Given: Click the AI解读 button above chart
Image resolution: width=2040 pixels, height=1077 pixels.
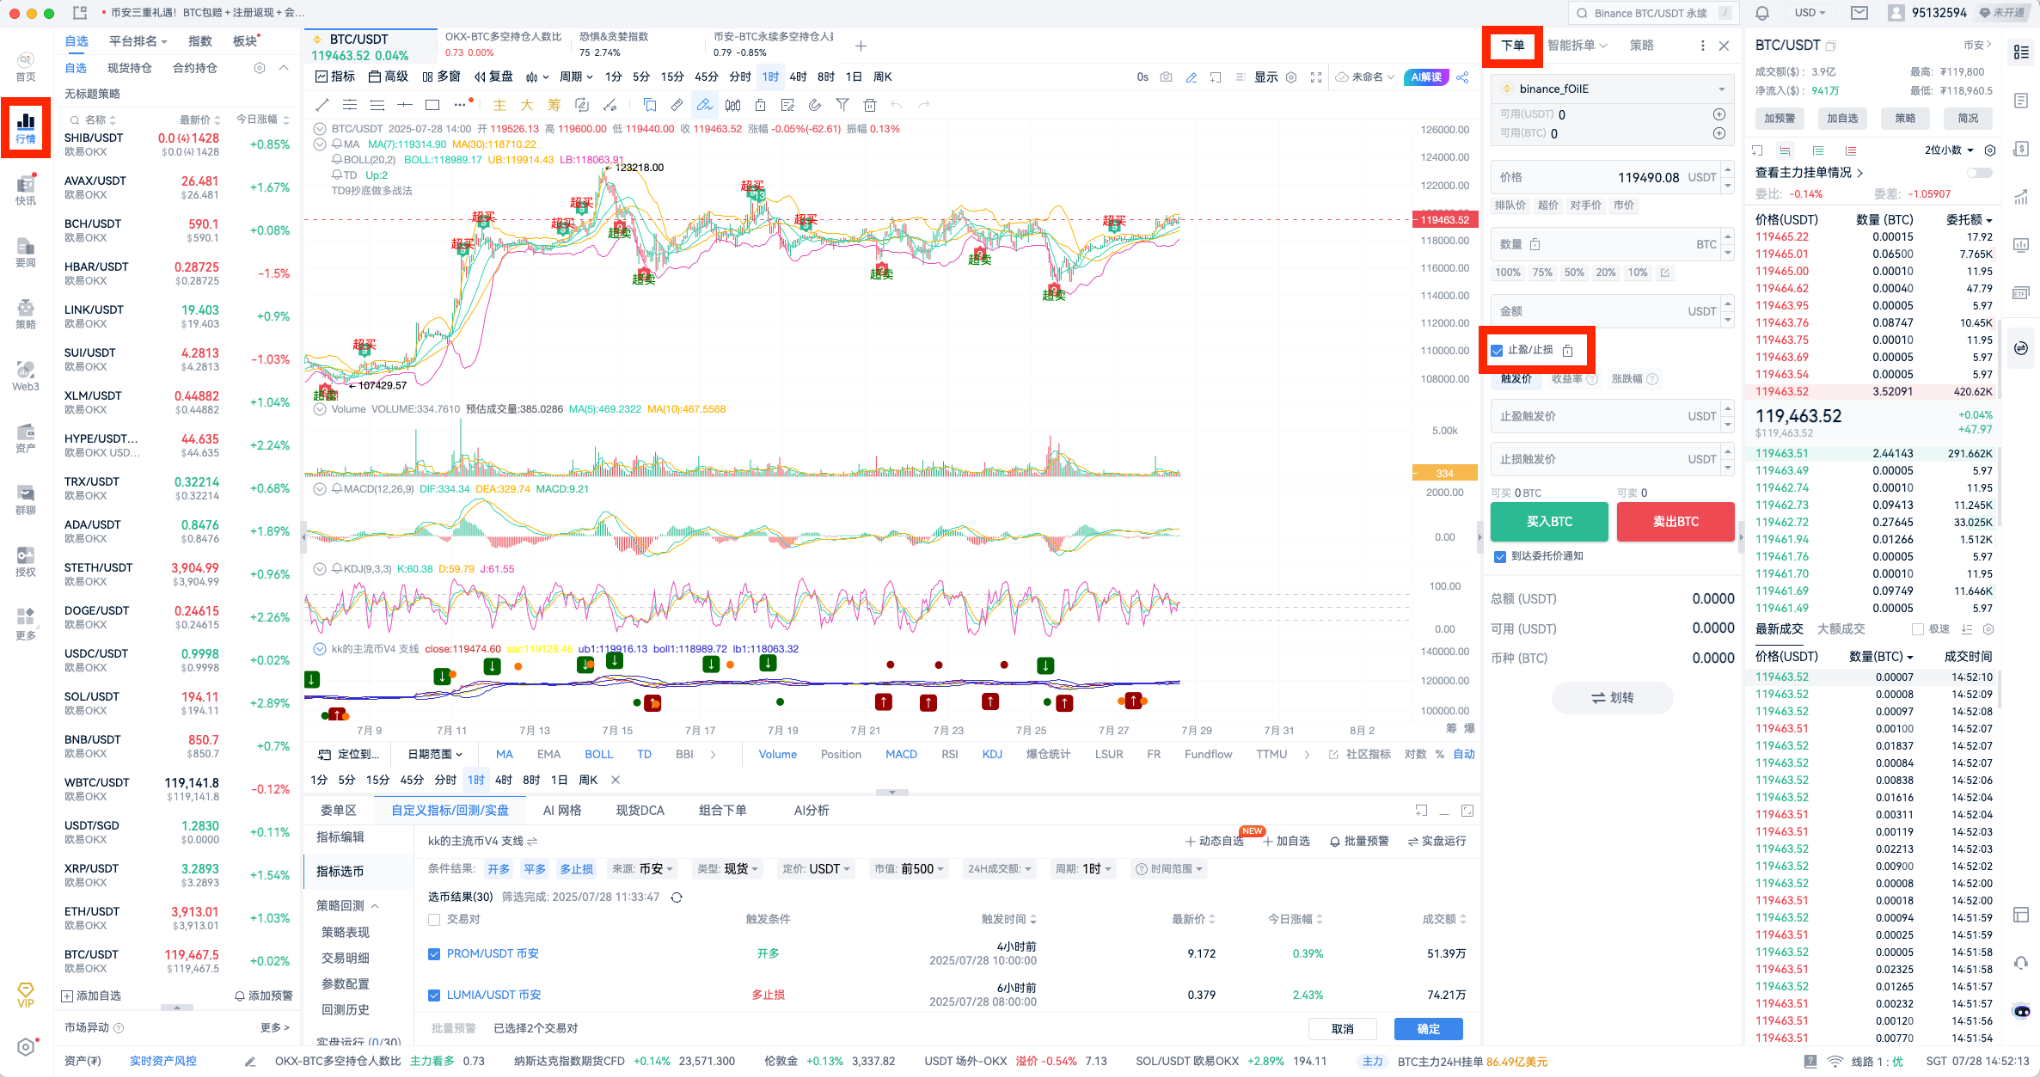Looking at the screenshot, I should coord(1426,77).
